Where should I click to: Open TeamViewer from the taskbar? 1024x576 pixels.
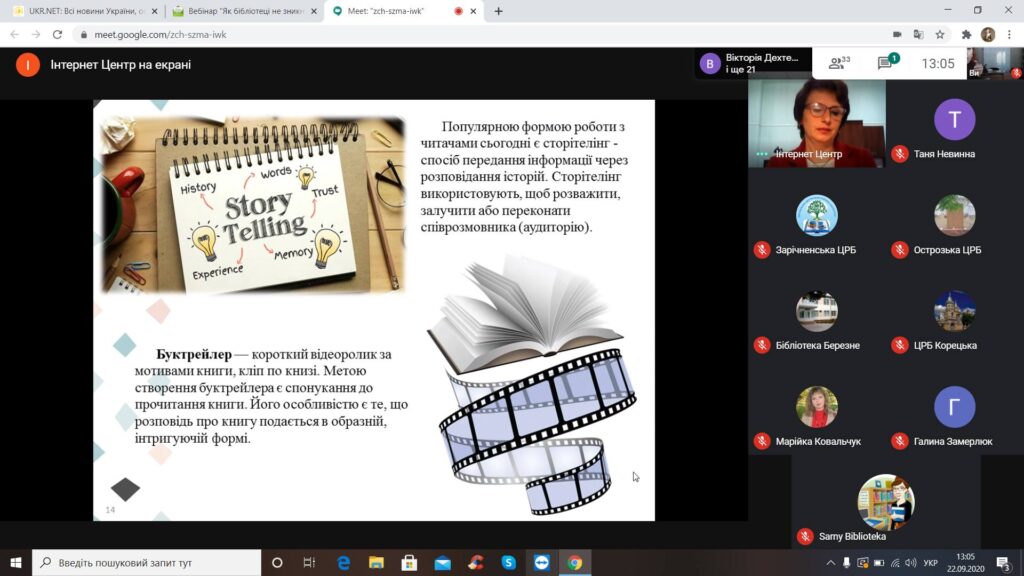click(x=541, y=562)
